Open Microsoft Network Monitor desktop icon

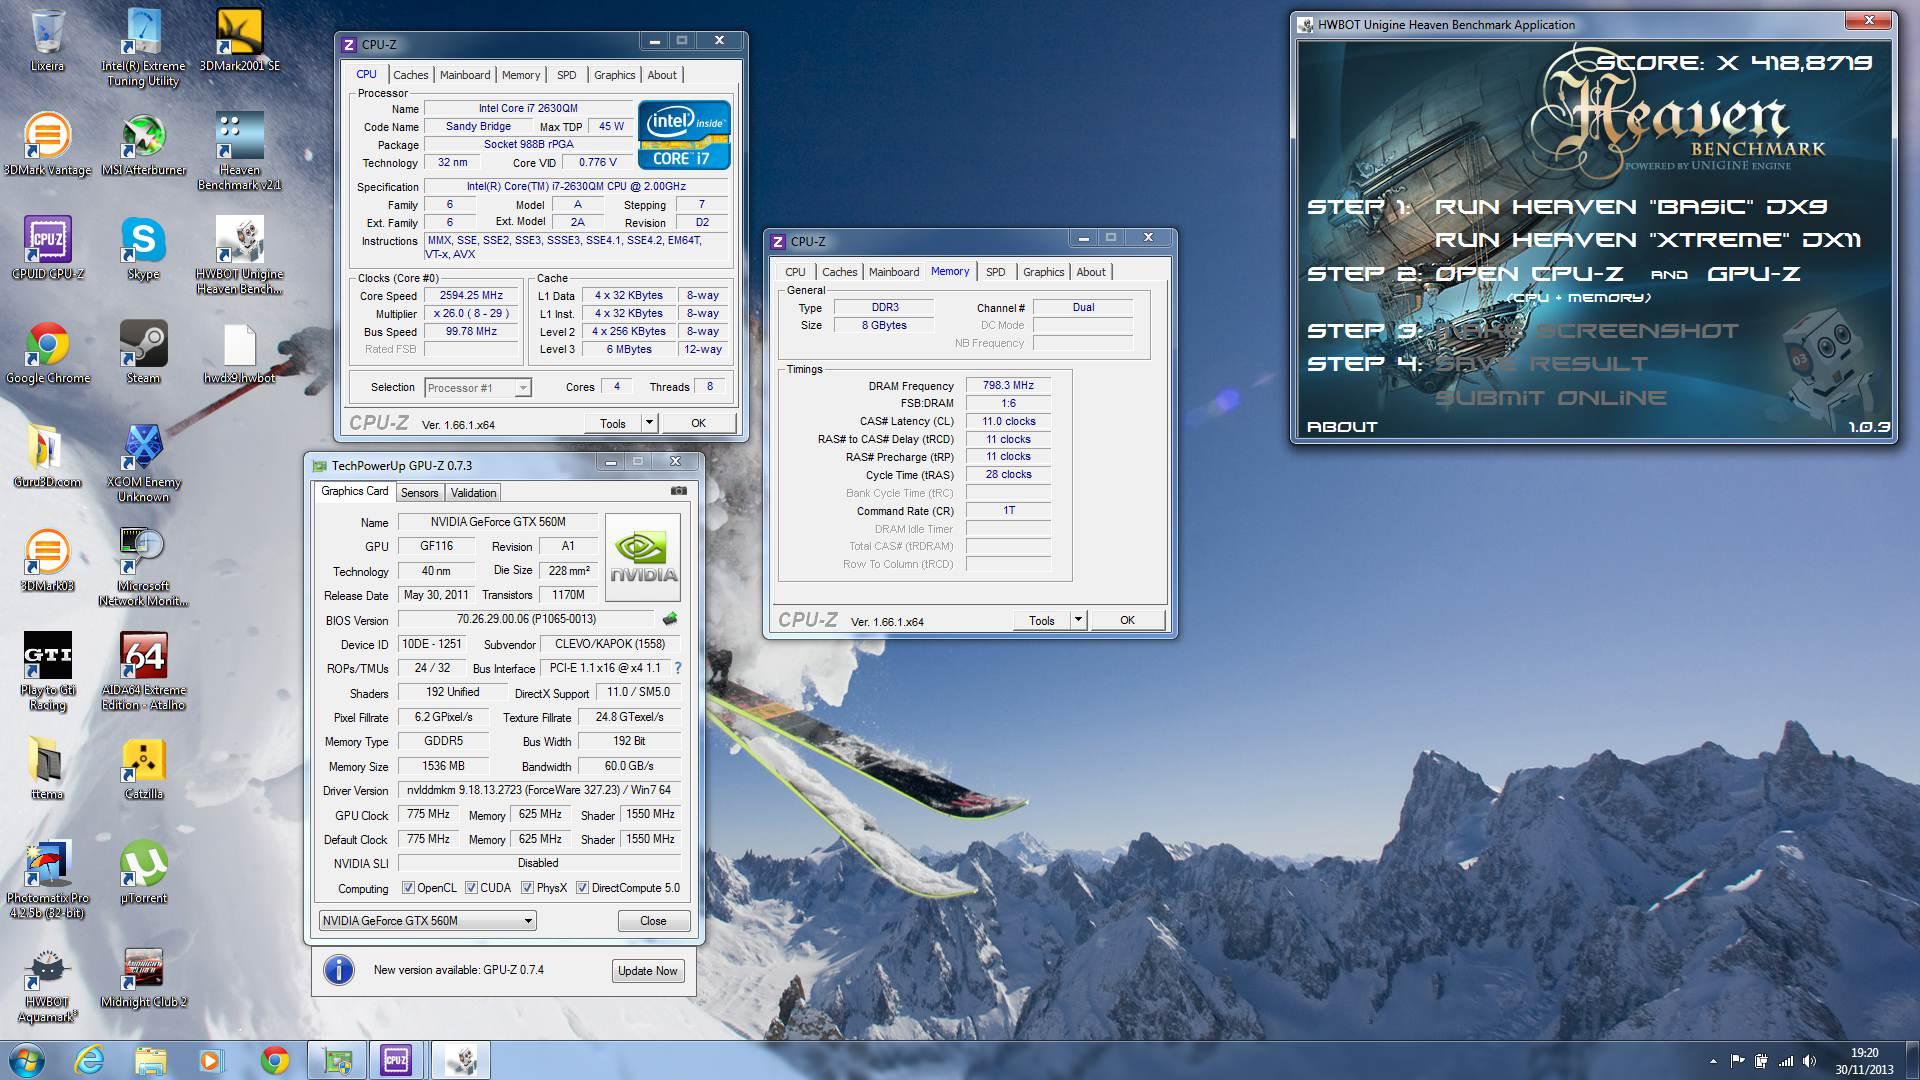click(143, 567)
